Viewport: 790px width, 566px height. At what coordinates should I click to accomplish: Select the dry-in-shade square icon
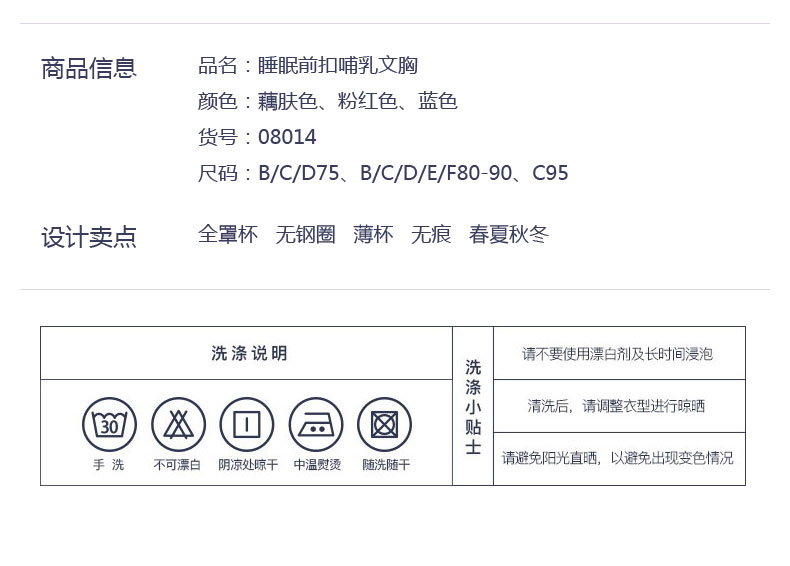click(x=247, y=424)
